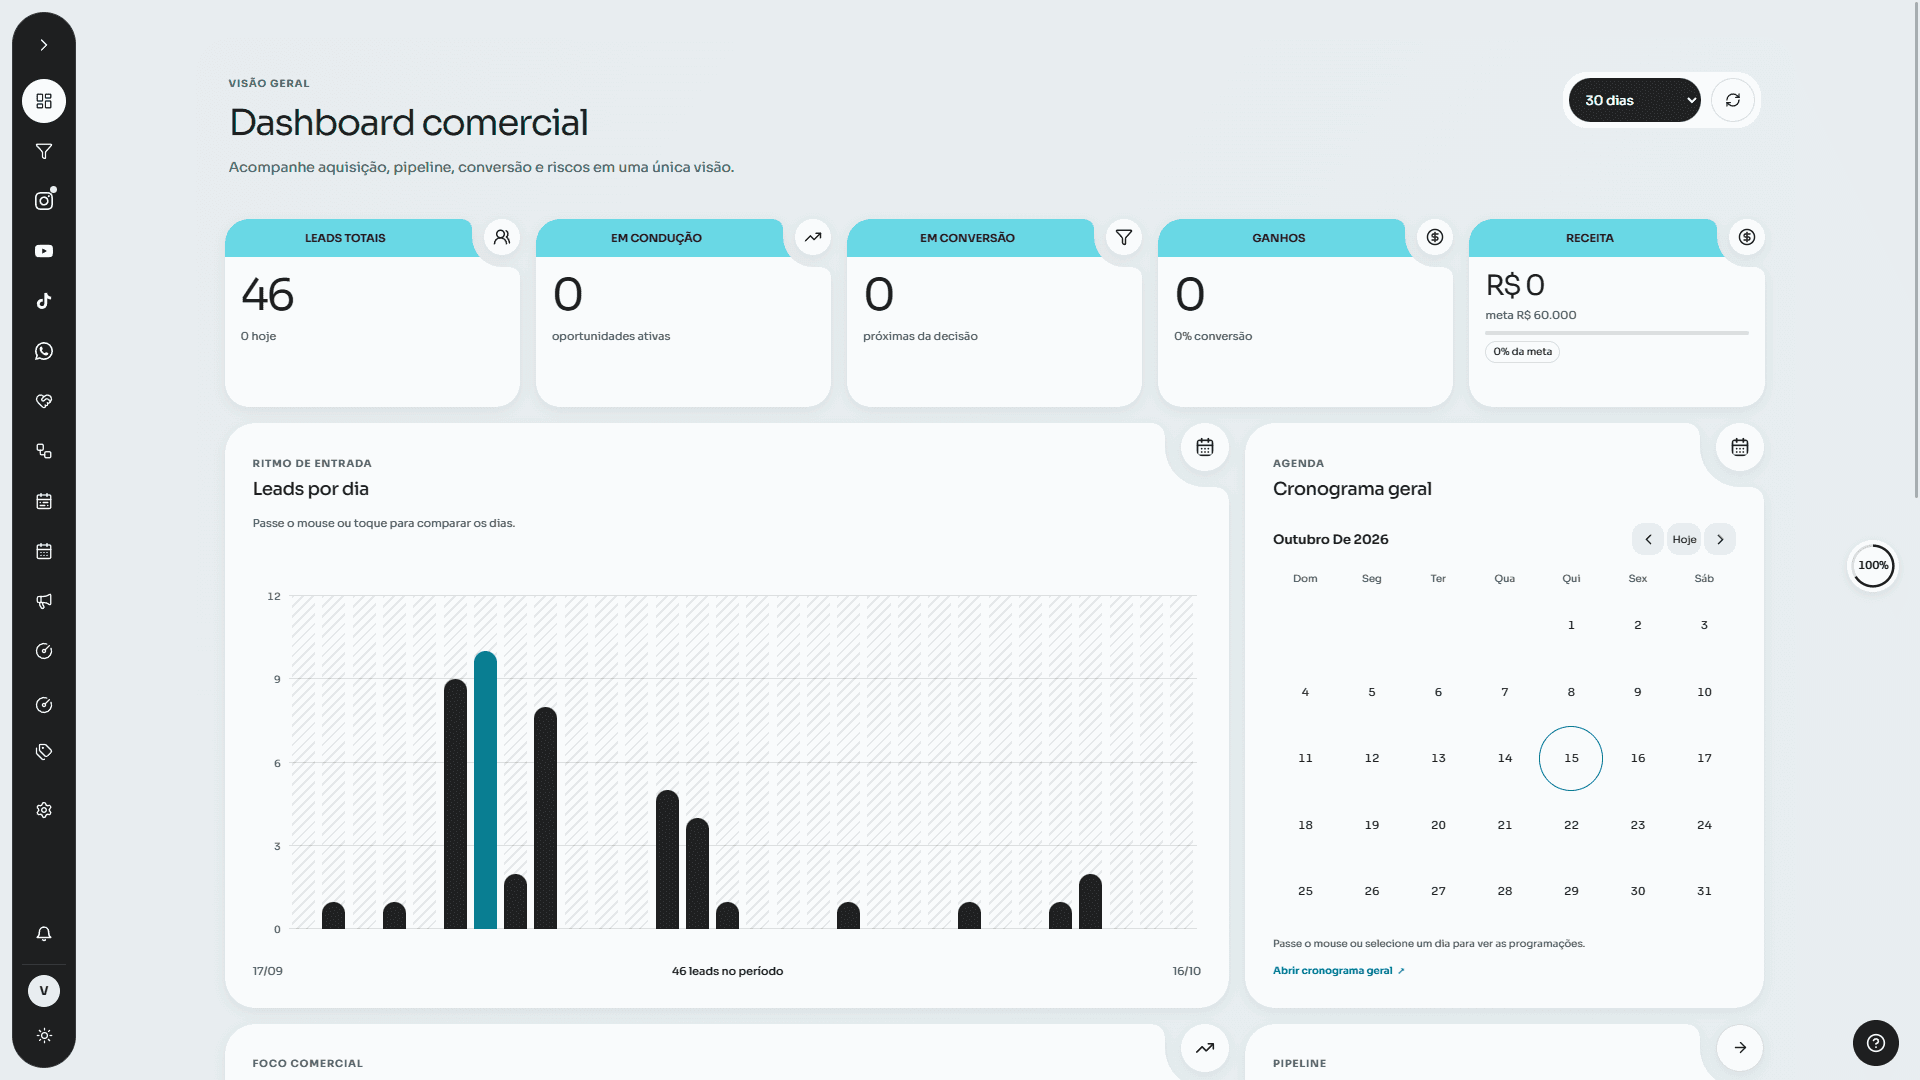
Task: Refresh the dashboard data
Action: coord(1733,100)
